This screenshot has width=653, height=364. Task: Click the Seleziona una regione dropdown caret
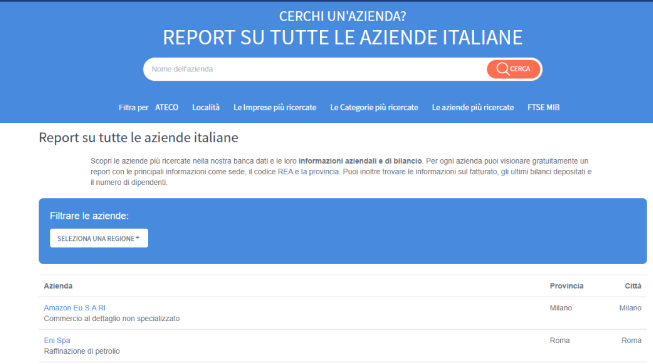point(138,238)
